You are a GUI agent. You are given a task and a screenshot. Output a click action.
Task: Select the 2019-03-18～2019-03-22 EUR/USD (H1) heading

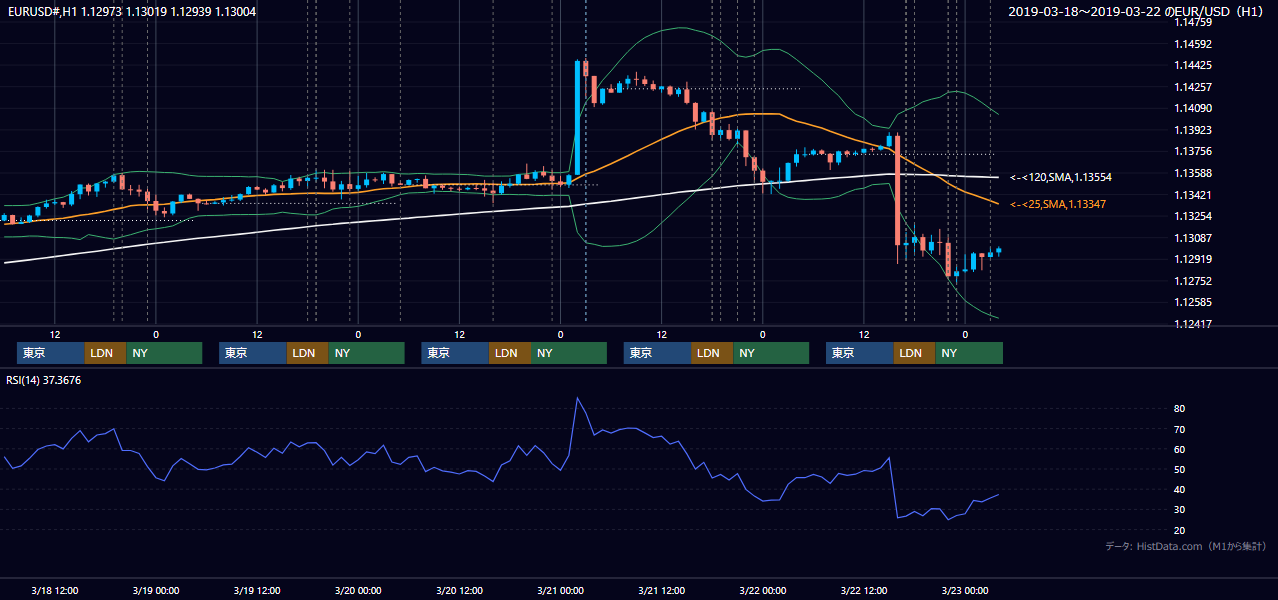point(1136,12)
